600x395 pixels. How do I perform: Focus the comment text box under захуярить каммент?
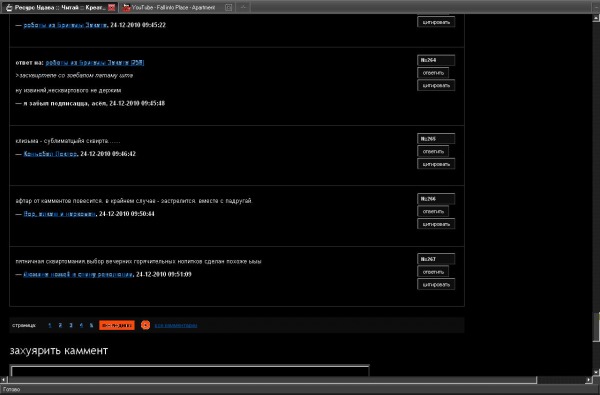[190, 371]
